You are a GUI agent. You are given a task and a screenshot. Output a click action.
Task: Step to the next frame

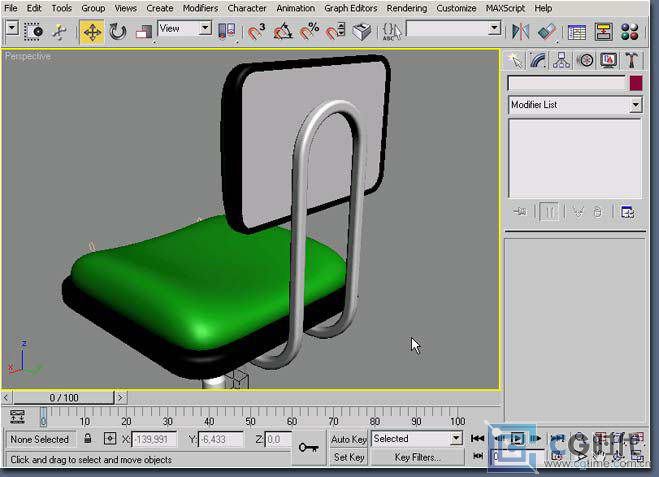[535, 438]
